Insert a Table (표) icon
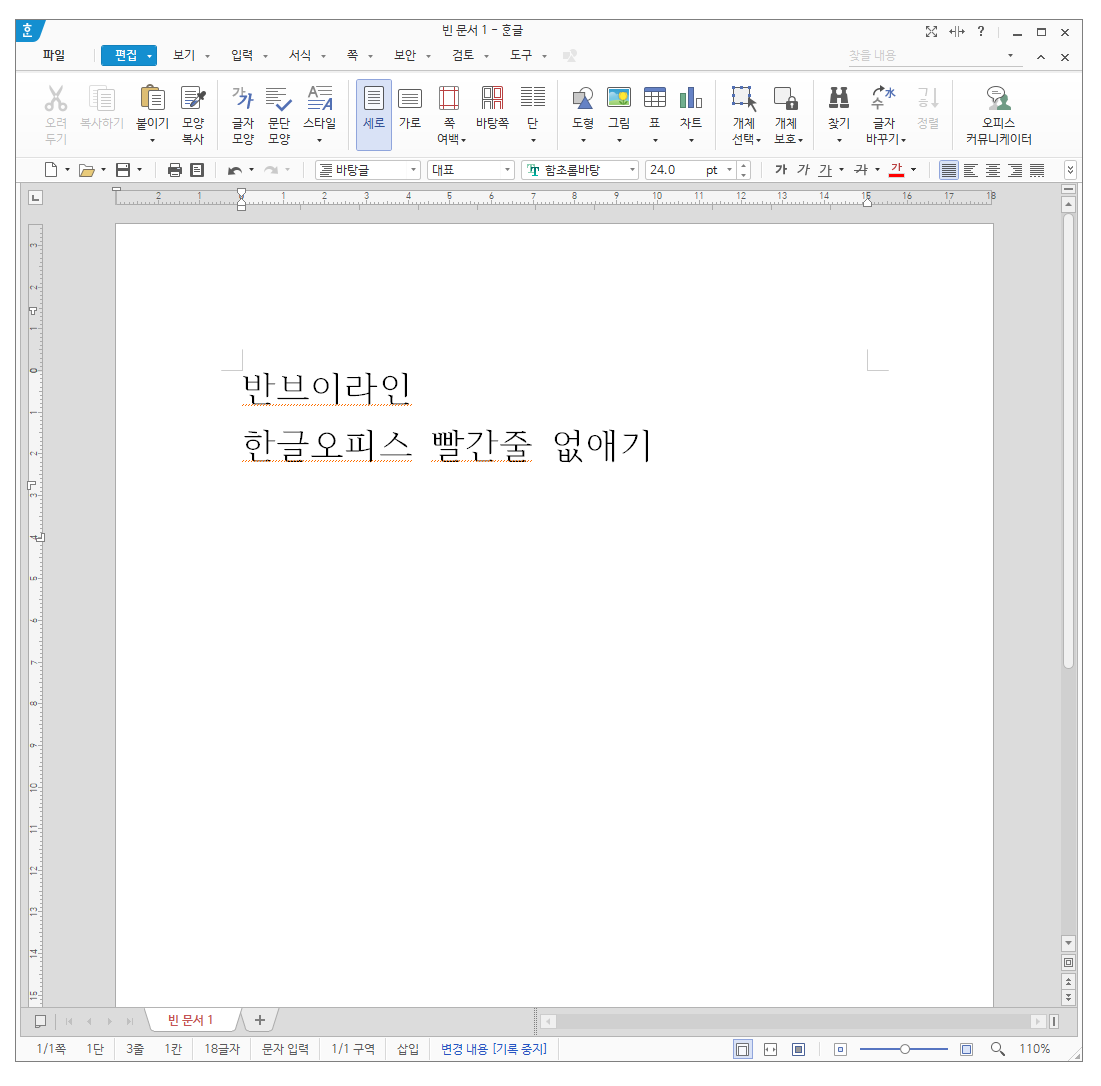Viewport: 1101px width, 1086px height. (x=654, y=99)
